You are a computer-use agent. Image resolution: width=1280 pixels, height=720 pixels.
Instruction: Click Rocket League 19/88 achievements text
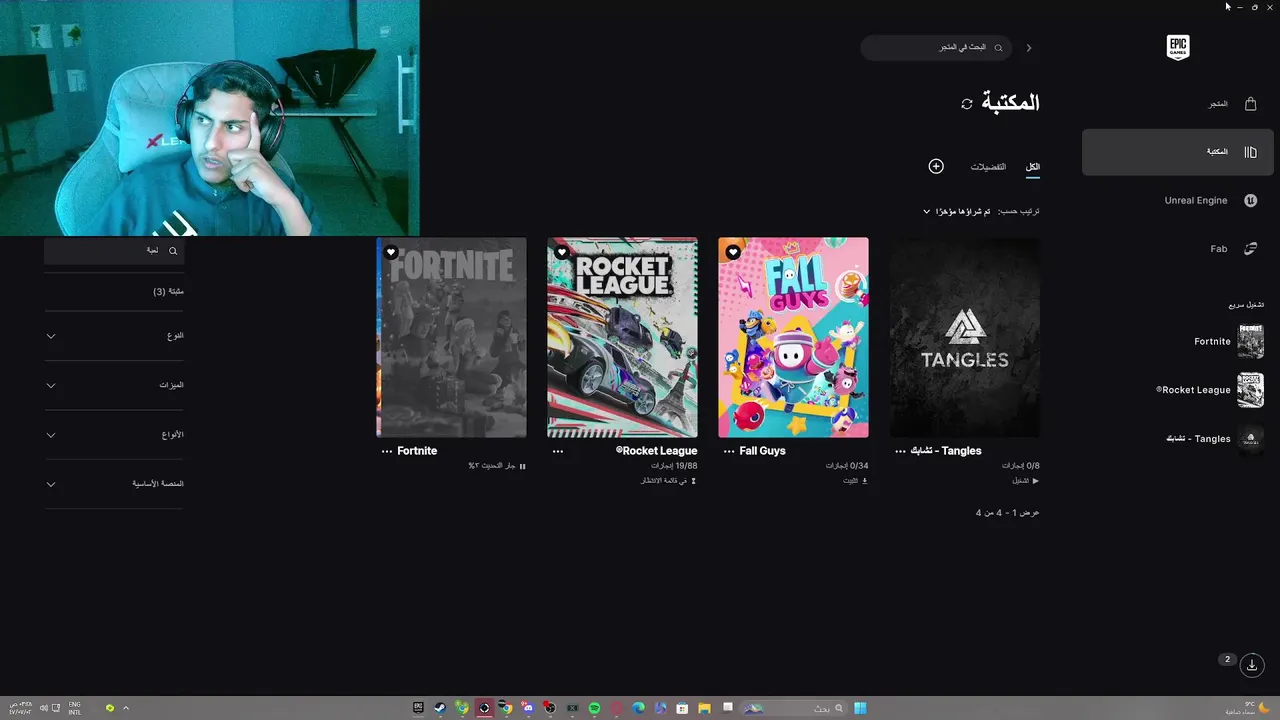tap(674, 466)
